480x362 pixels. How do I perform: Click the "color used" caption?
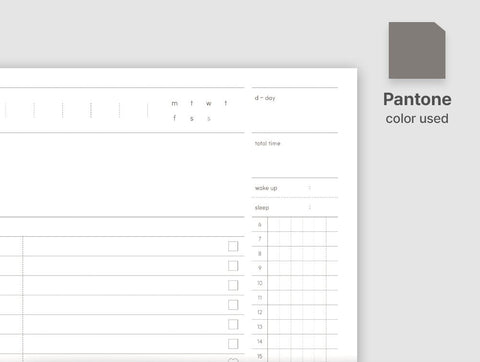(417, 119)
